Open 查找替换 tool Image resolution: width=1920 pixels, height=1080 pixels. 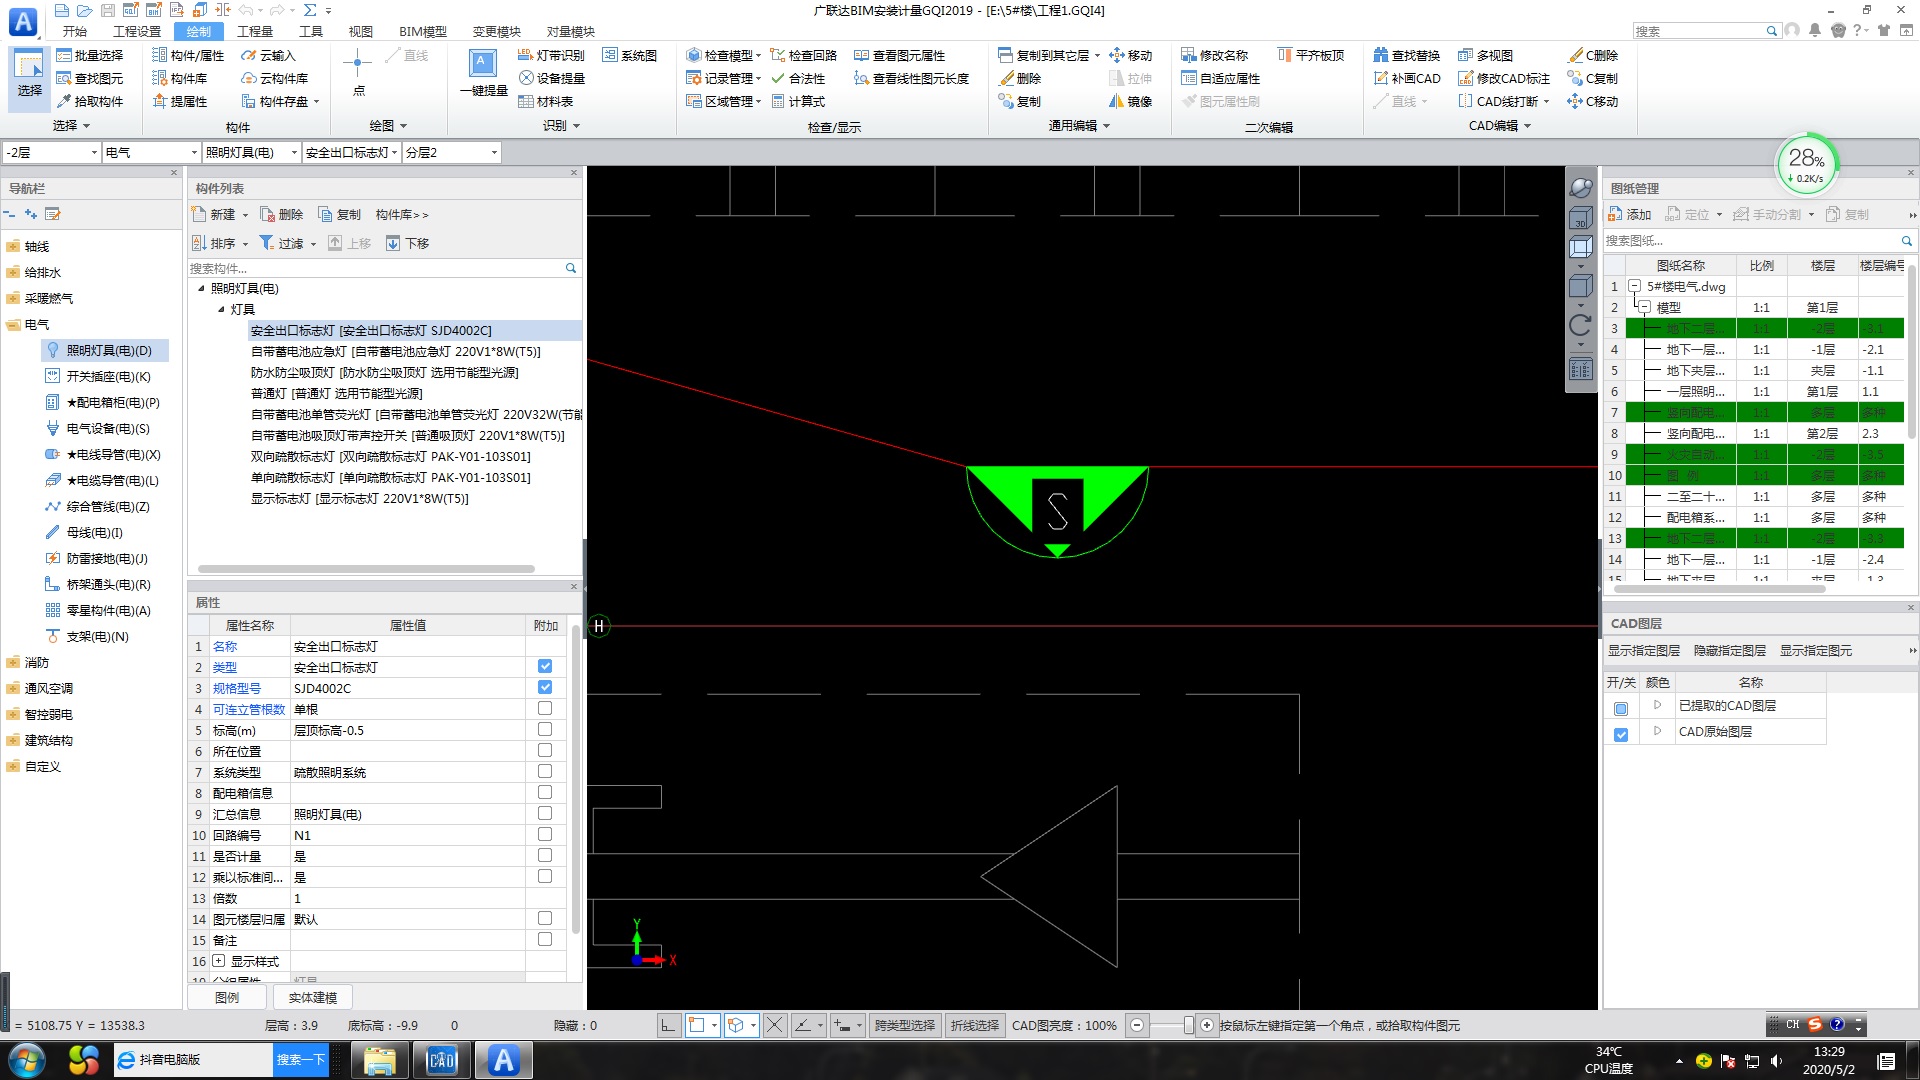pyautogui.click(x=1406, y=55)
